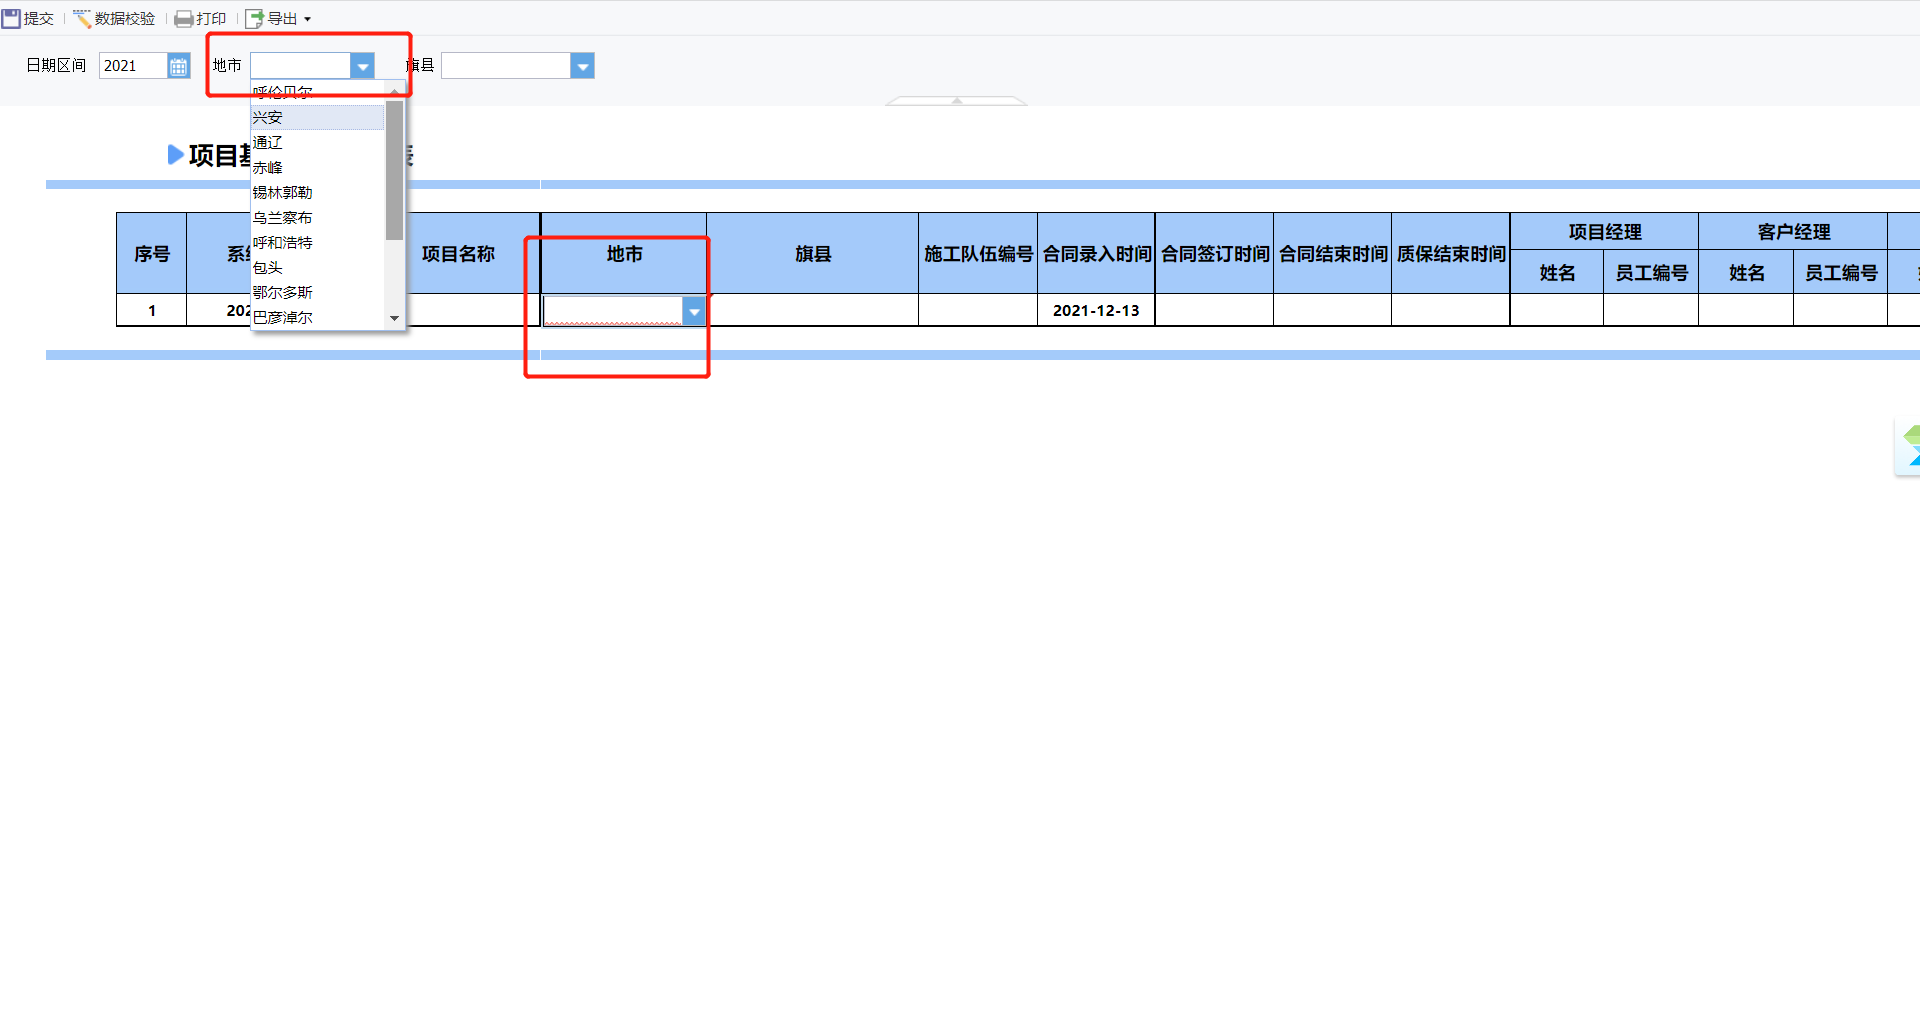This screenshot has width=1920, height=1022.
Task: Click 姓名 under 客户经理
Action: tap(1746, 273)
